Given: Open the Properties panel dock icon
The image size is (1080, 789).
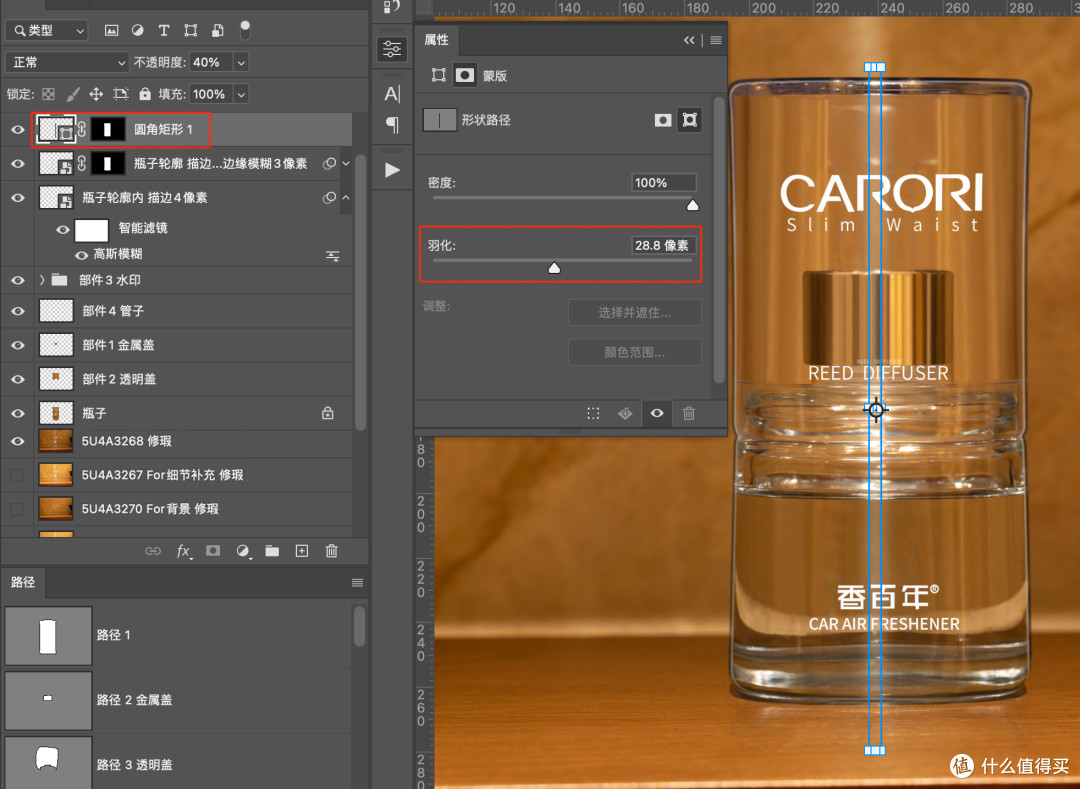Looking at the screenshot, I should (x=392, y=50).
